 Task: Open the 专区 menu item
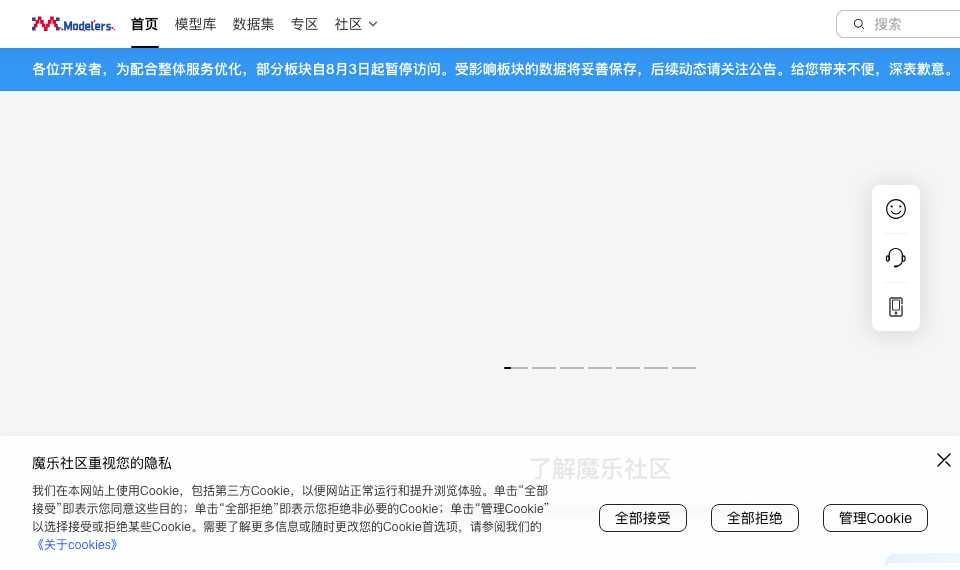point(304,24)
